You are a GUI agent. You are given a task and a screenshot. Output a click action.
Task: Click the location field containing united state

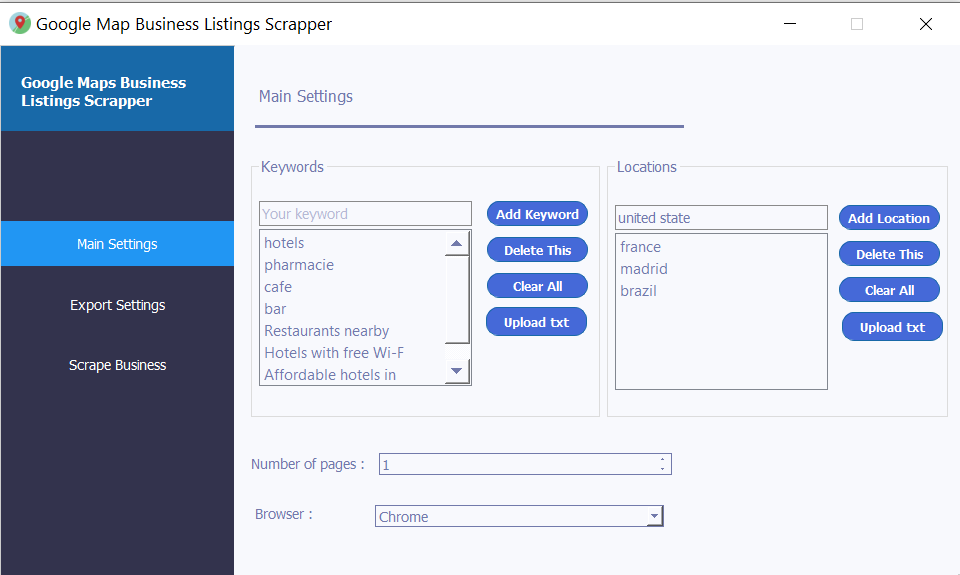721,218
